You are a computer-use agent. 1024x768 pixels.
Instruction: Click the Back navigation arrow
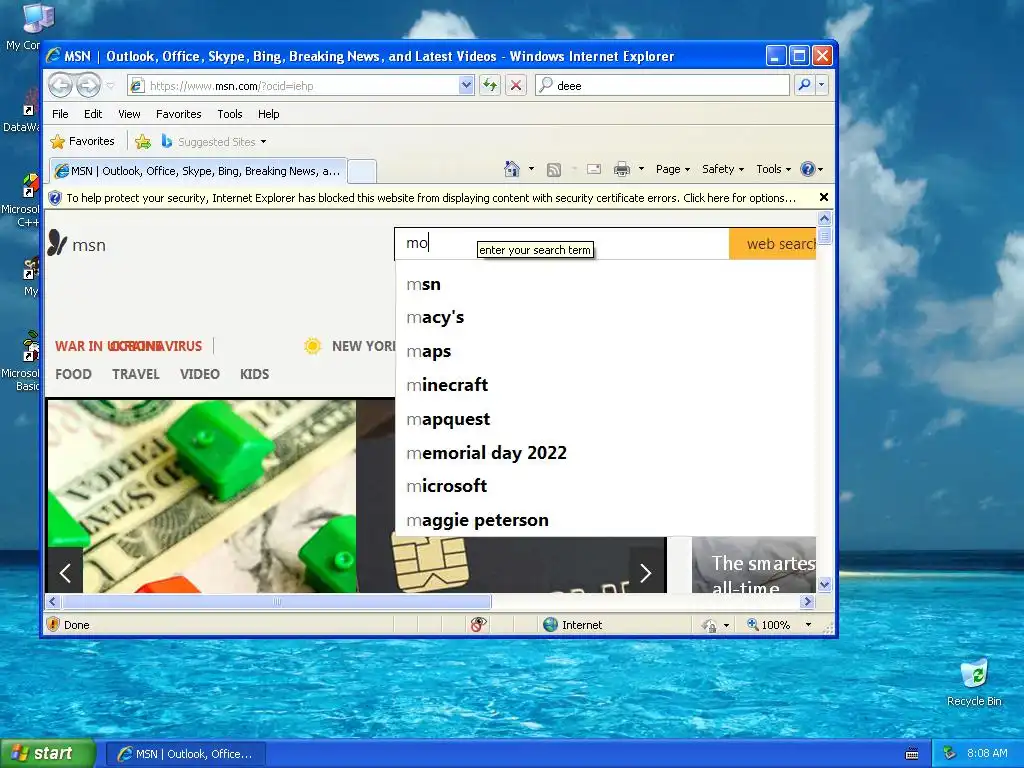tap(60, 85)
